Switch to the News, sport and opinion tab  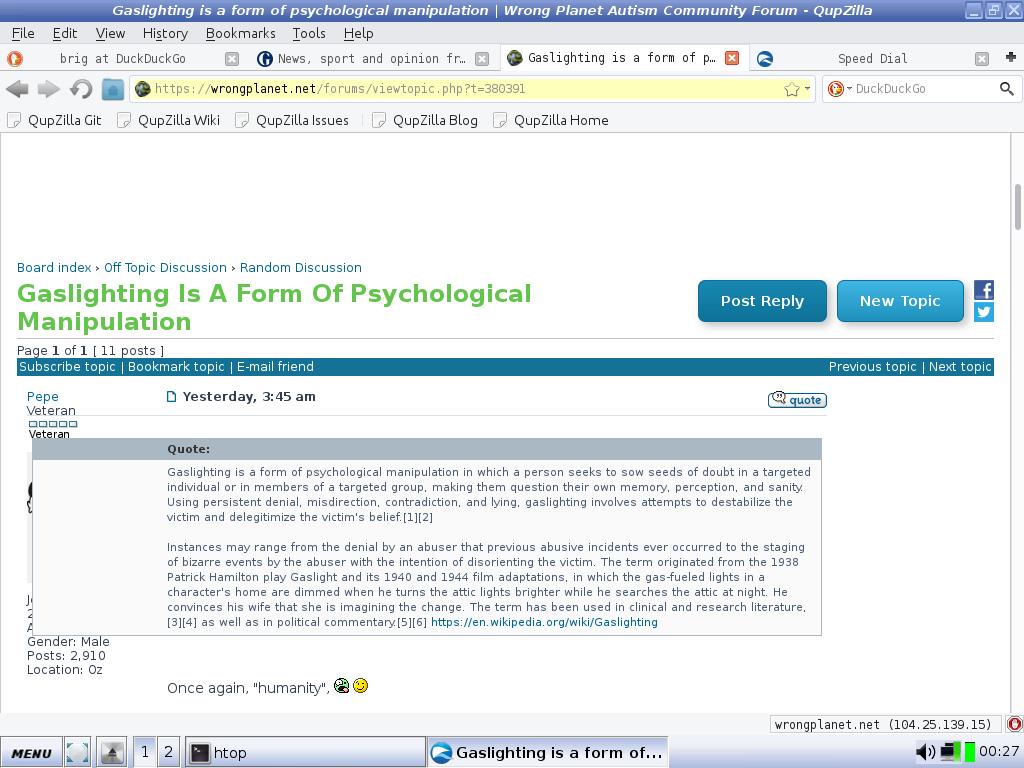click(372, 59)
